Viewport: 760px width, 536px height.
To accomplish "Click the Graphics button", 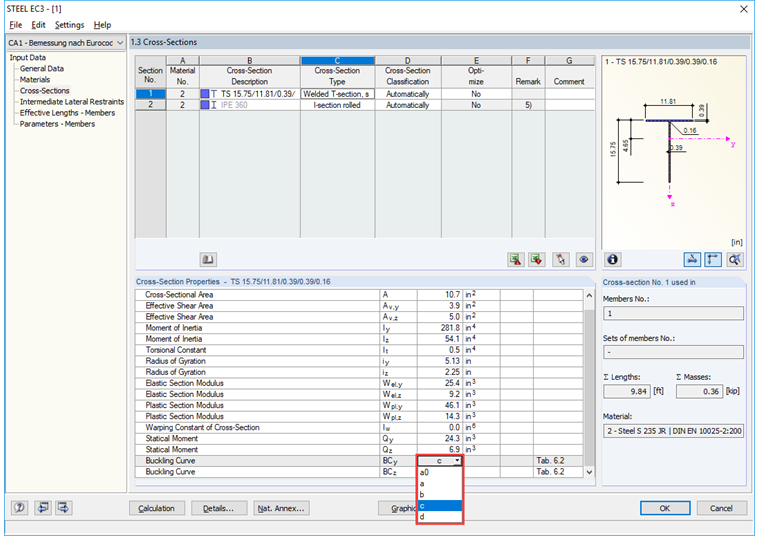I will tap(397, 508).
